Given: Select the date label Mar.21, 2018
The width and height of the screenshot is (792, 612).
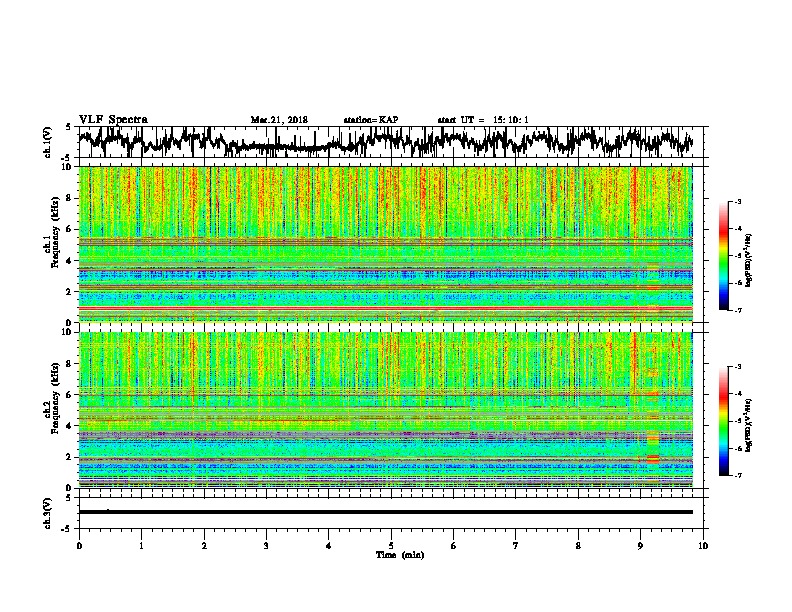Looking at the screenshot, I should (x=279, y=120).
